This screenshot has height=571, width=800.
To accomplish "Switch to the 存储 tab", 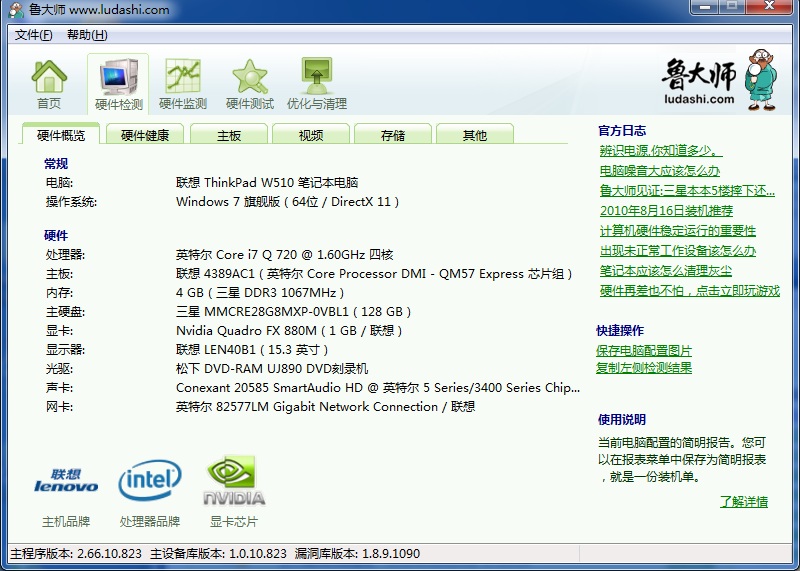I will (x=393, y=135).
